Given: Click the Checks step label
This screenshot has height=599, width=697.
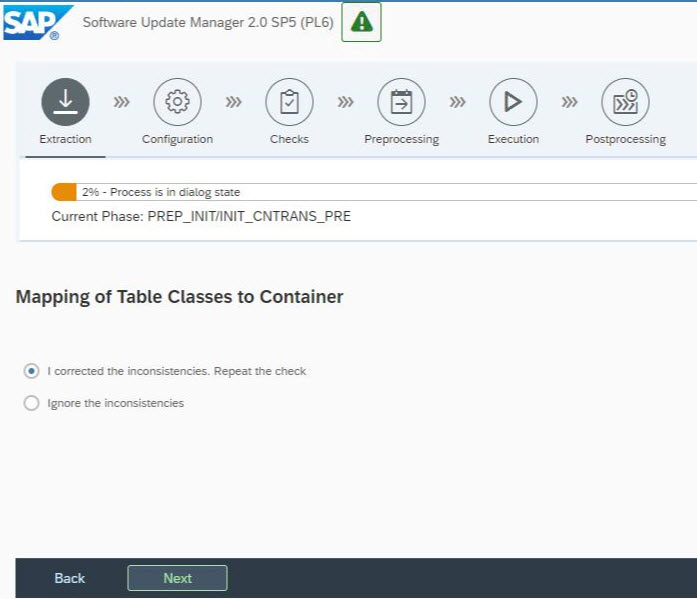Looking at the screenshot, I should [289, 139].
